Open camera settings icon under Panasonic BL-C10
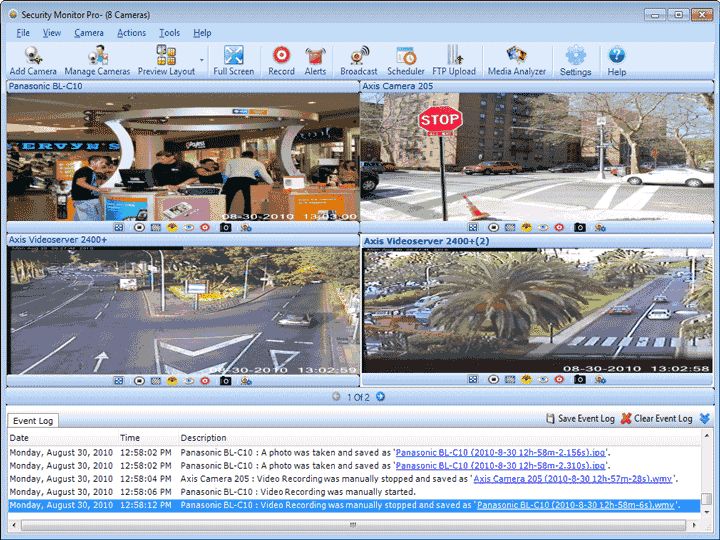The width and height of the screenshot is (720, 540). tap(246, 227)
